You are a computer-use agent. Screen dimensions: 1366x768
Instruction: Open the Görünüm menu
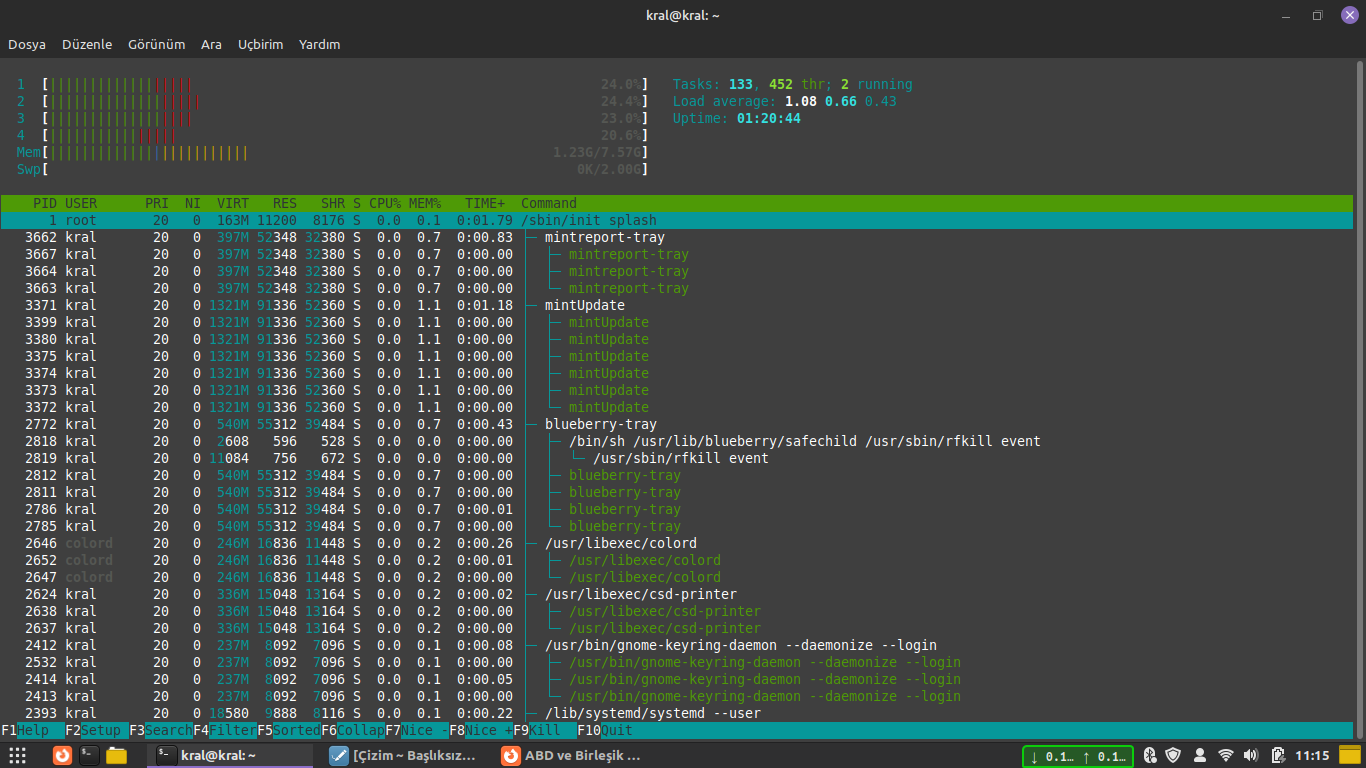(157, 45)
